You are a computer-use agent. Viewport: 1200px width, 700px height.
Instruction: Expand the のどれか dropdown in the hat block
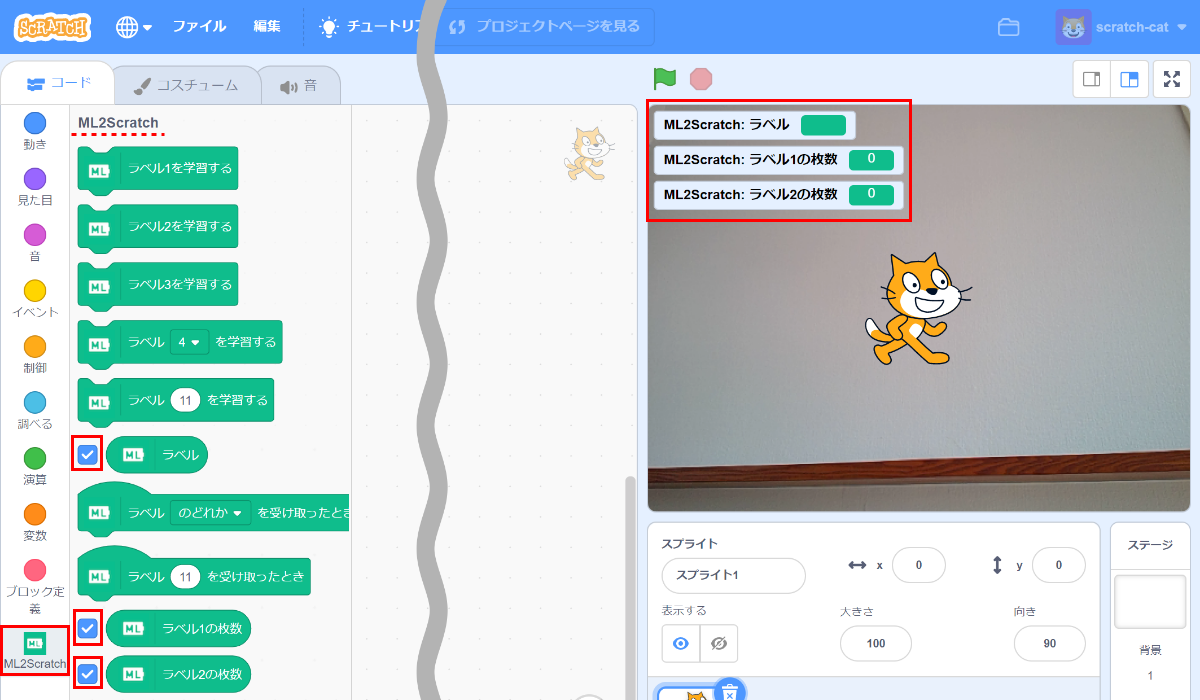click(x=213, y=511)
